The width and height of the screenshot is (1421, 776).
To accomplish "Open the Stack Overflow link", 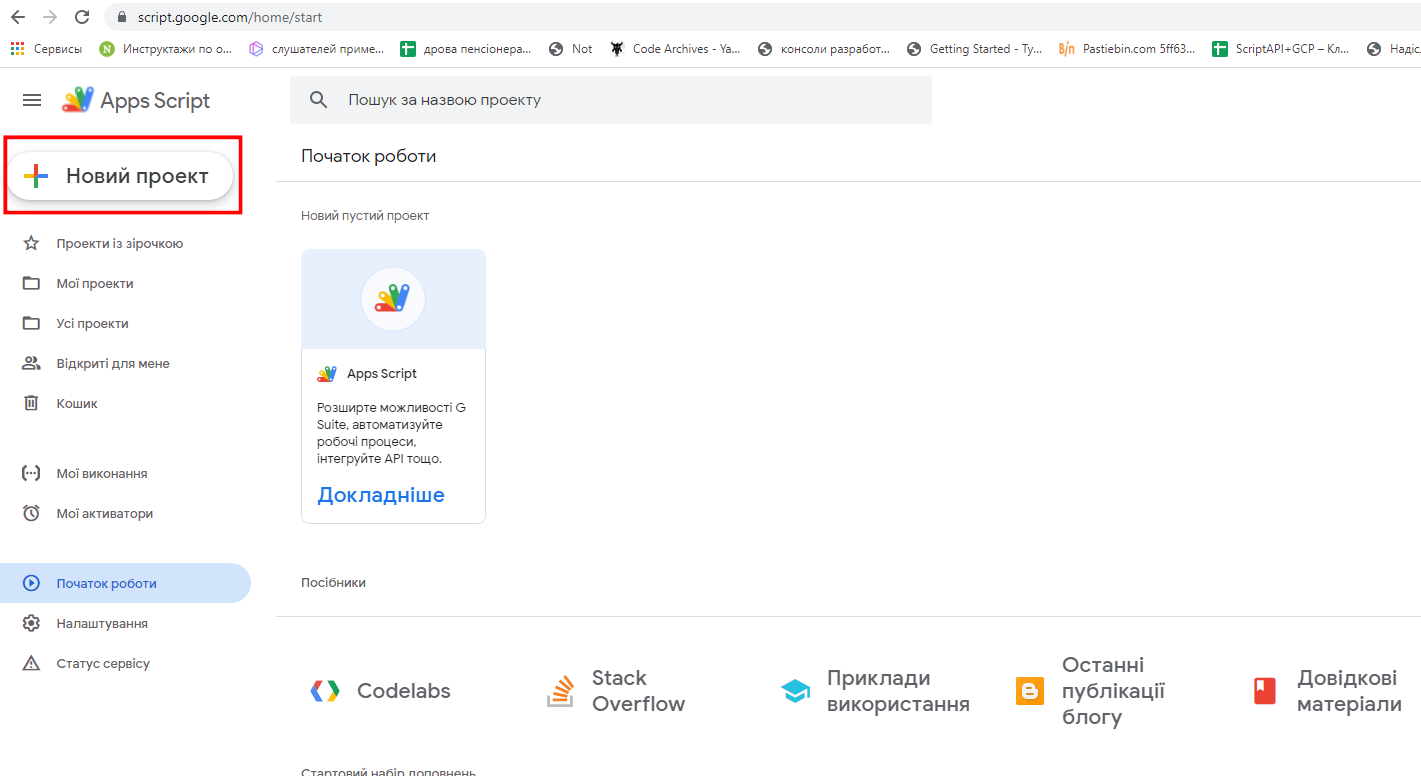I will click(616, 691).
